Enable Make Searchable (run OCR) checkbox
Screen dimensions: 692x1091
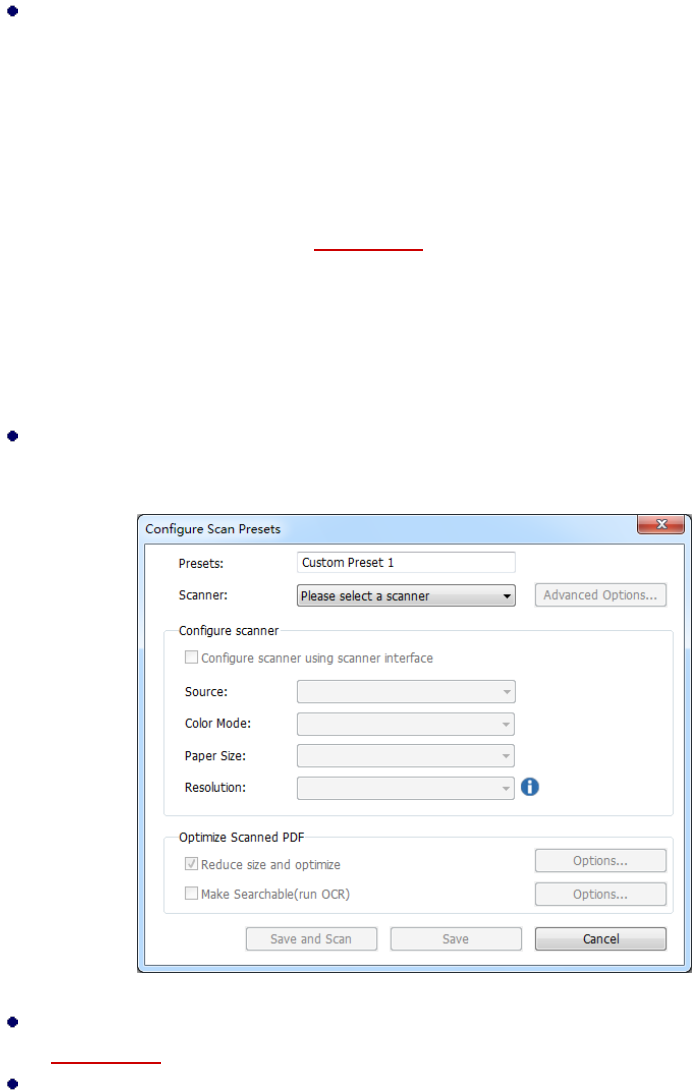point(191,893)
